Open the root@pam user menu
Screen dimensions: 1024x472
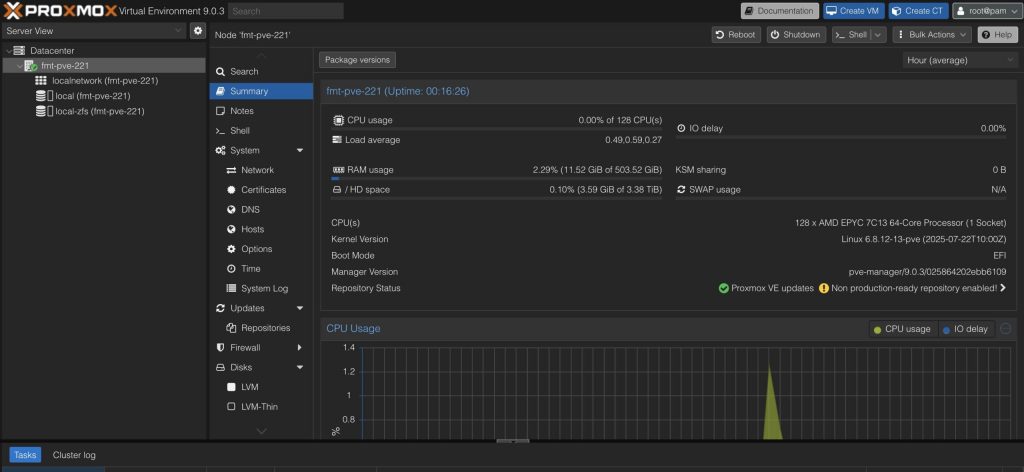pos(986,11)
